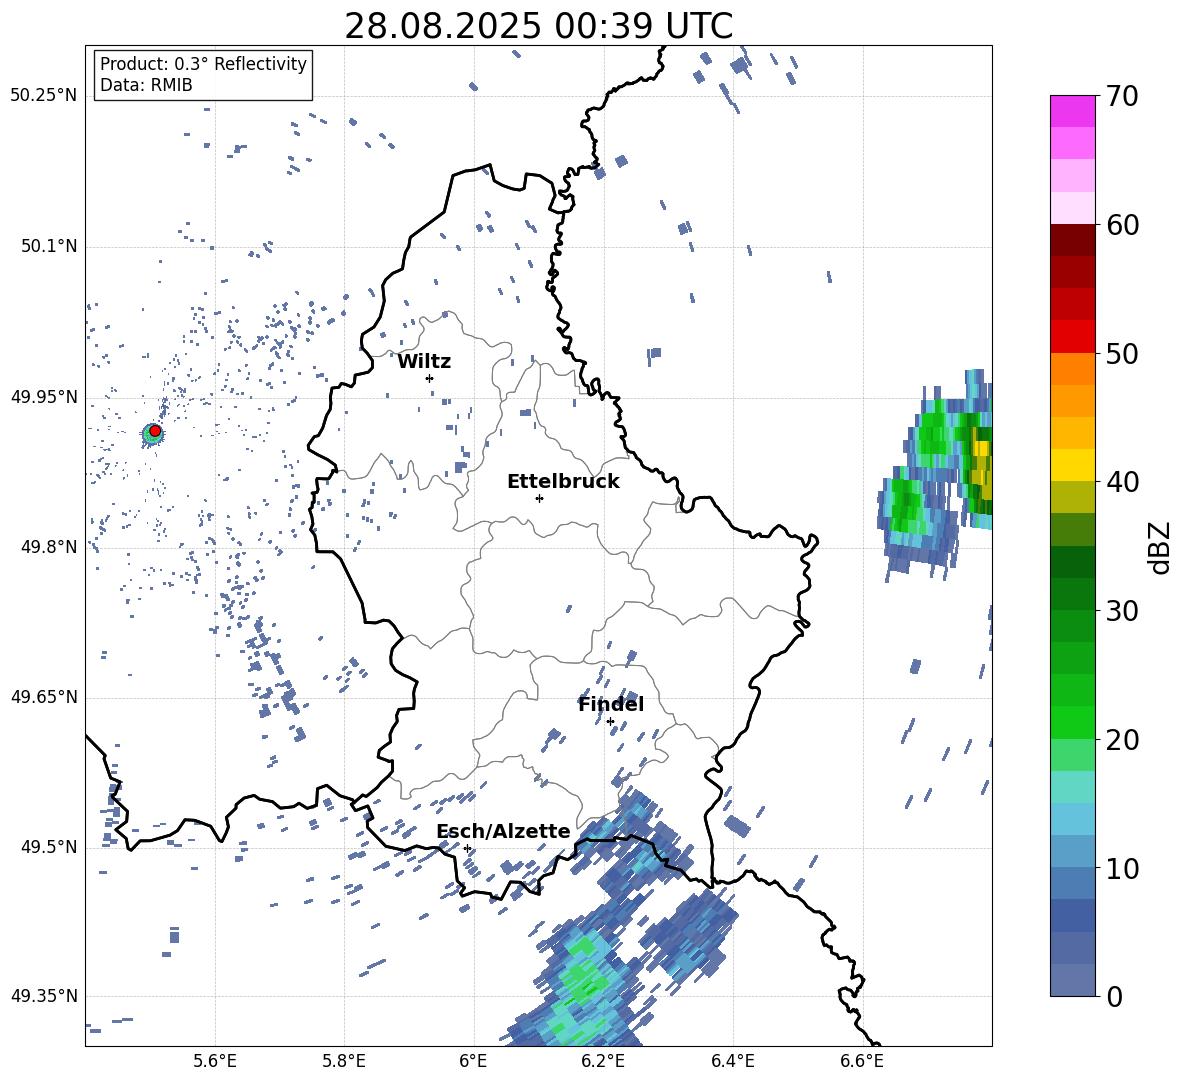
Task: Pick the bright green colorbar segment above 20
Action: [x=1072, y=722]
